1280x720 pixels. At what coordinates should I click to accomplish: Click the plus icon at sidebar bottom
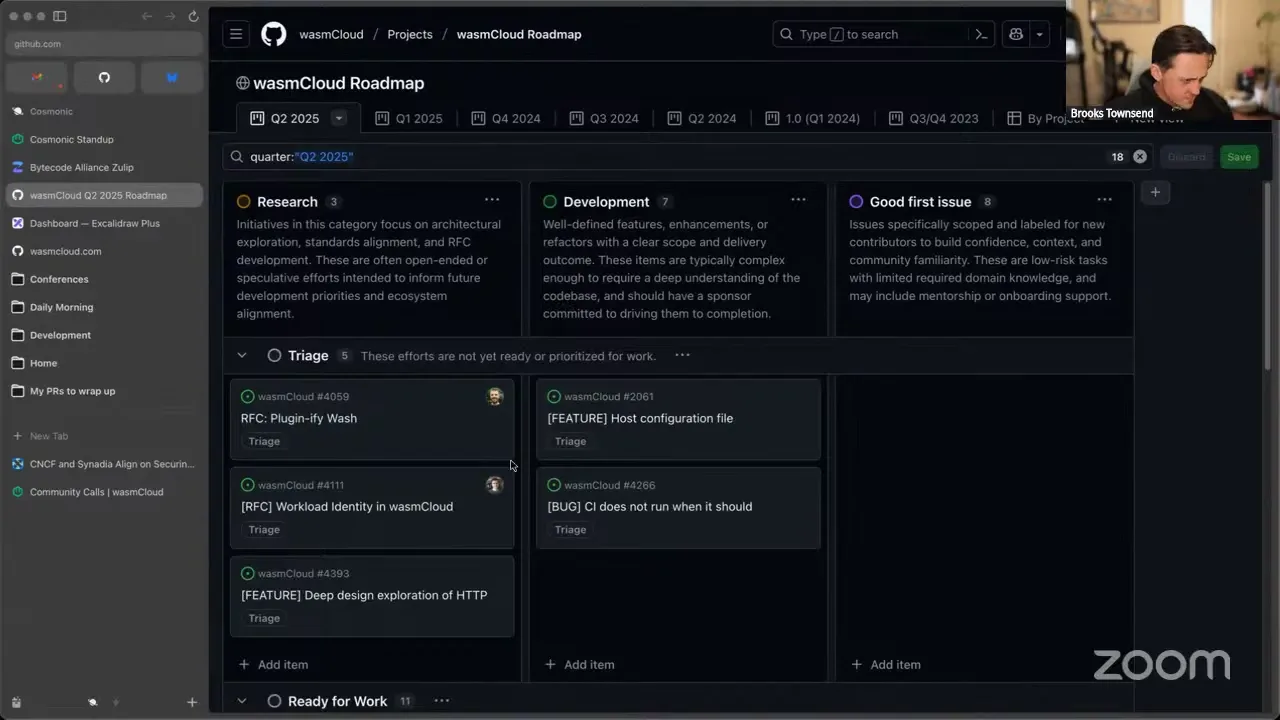coord(192,702)
